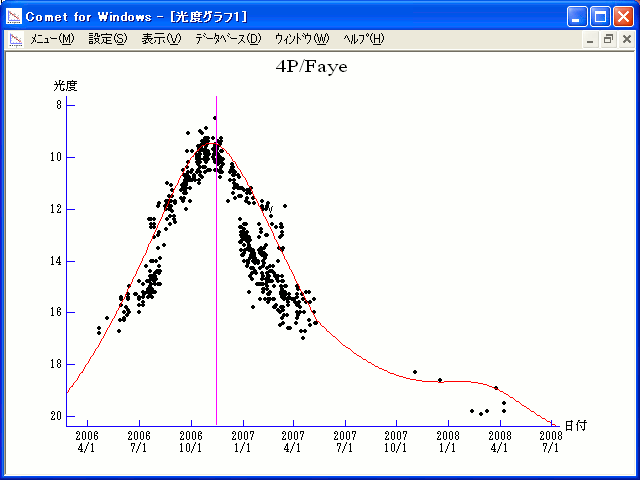Minimize the inner graph child window
The image size is (640, 480).
(590, 40)
